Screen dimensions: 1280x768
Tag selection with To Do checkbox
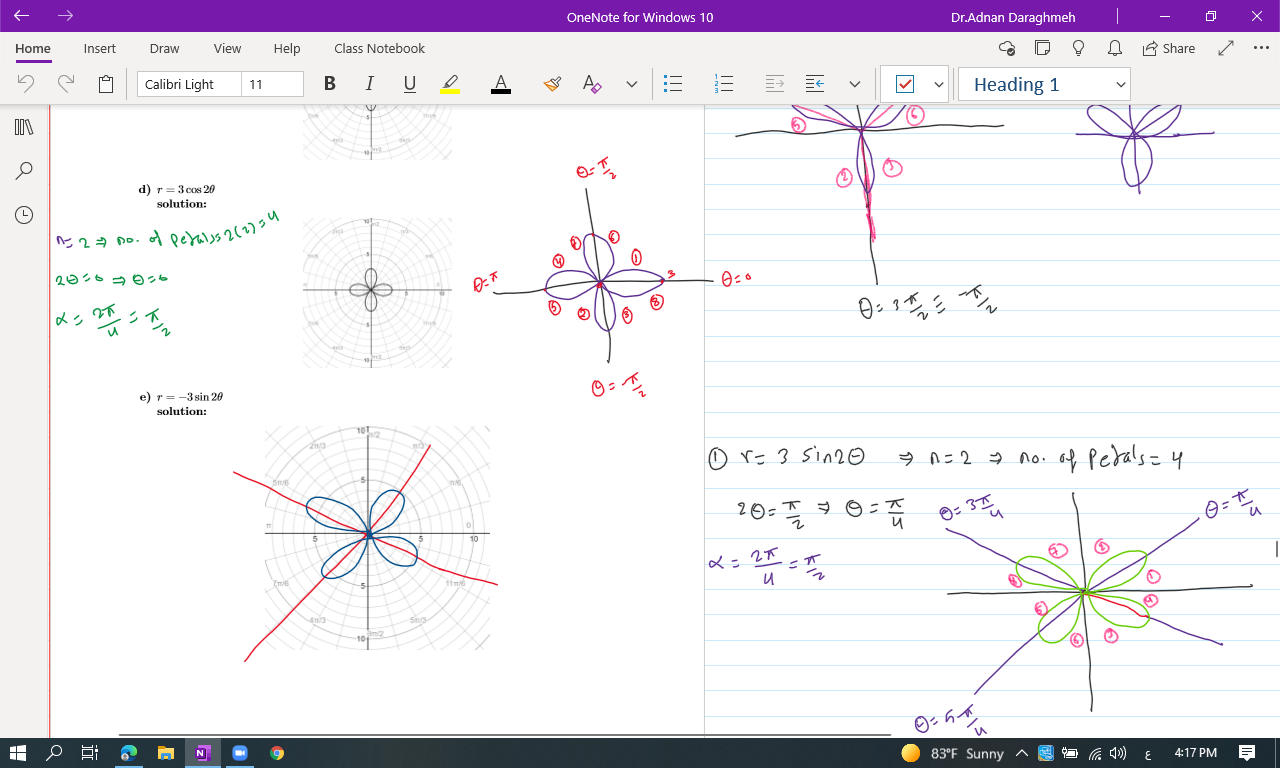point(904,84)
